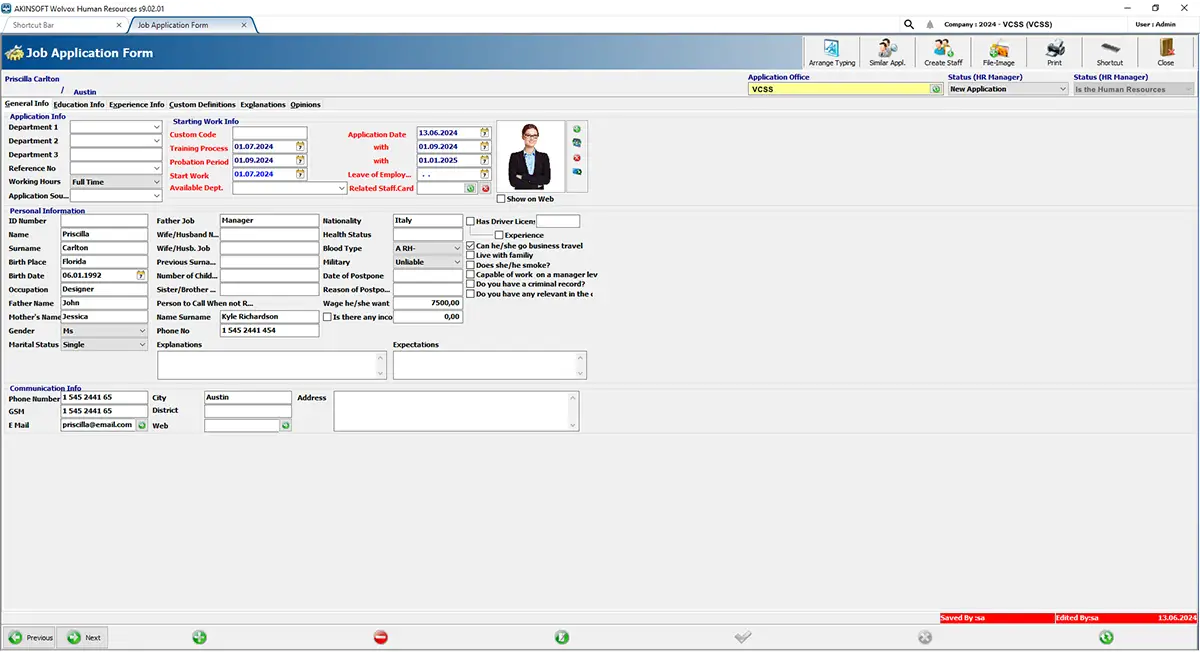Click the ID Number input field
The width and height of the screenshot is (1200, 653).
104,221
